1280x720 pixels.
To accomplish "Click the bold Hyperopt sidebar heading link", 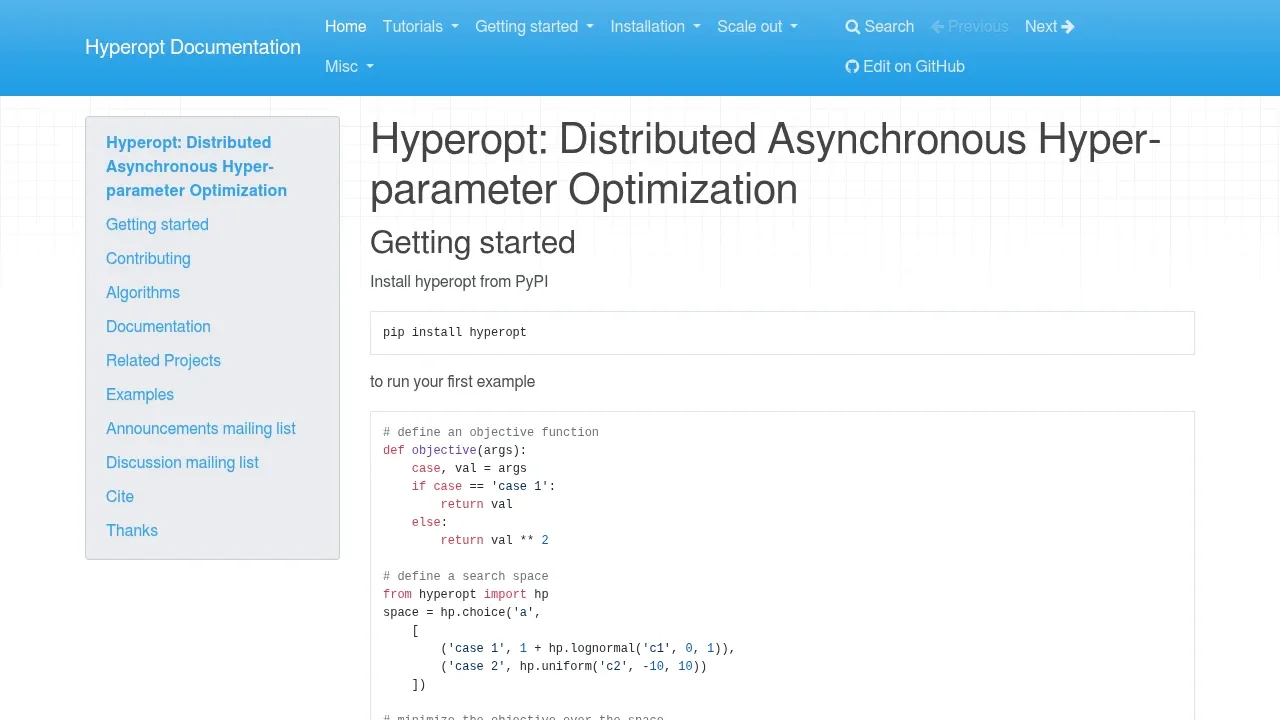I will tap(197, 167).
